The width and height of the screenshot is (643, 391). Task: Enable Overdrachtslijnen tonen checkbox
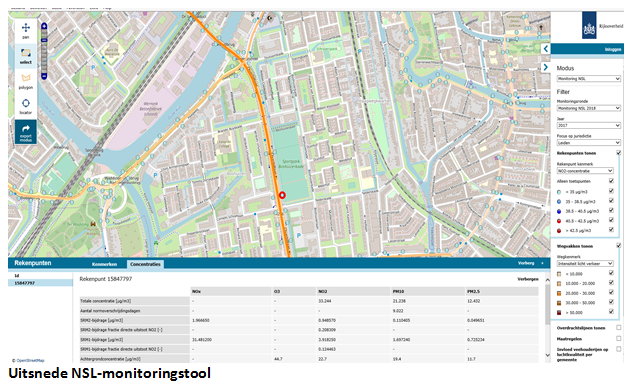[618, 327]
